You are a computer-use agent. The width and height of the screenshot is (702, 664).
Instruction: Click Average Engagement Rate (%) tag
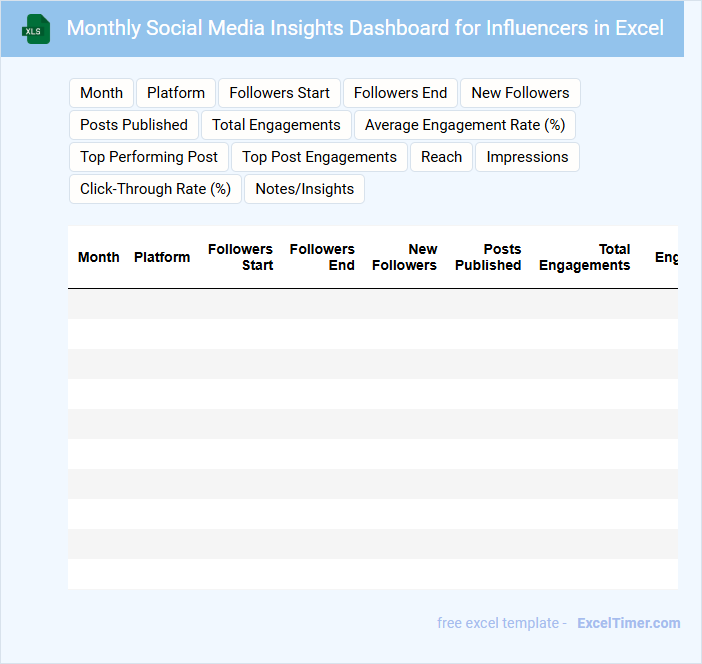pos(465,125)
